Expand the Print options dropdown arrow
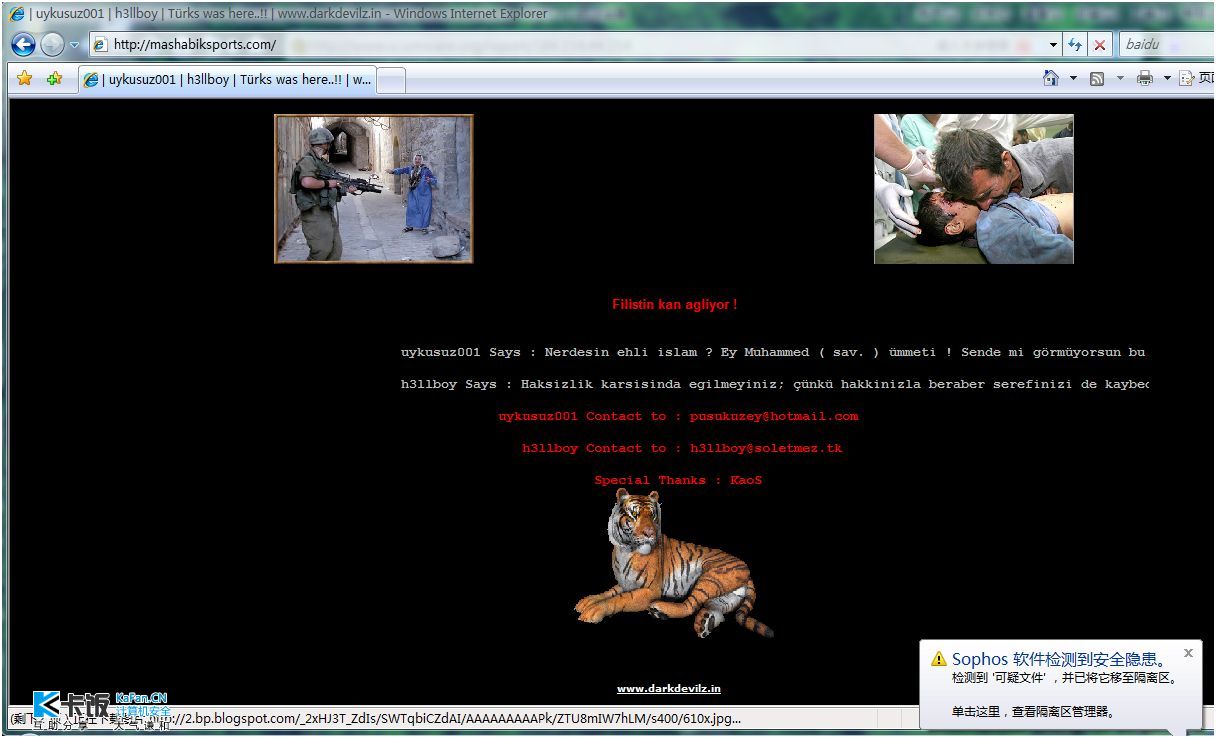This screenshot has width=1216, height=738. point(1166,78)
